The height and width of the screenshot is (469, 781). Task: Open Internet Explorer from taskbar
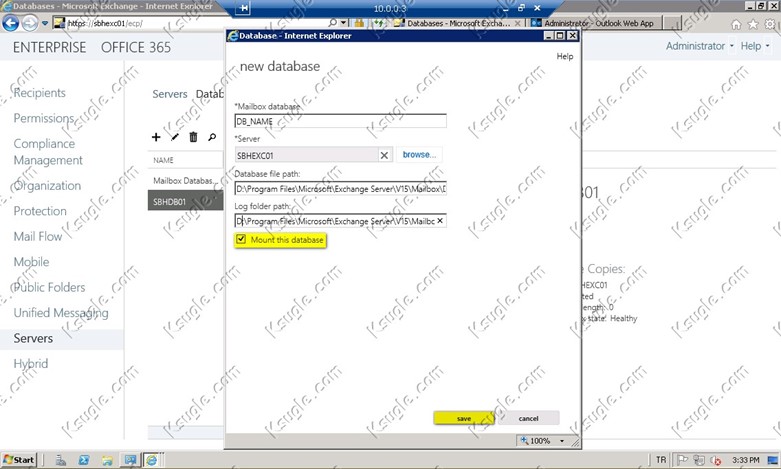tap(151, 460)
